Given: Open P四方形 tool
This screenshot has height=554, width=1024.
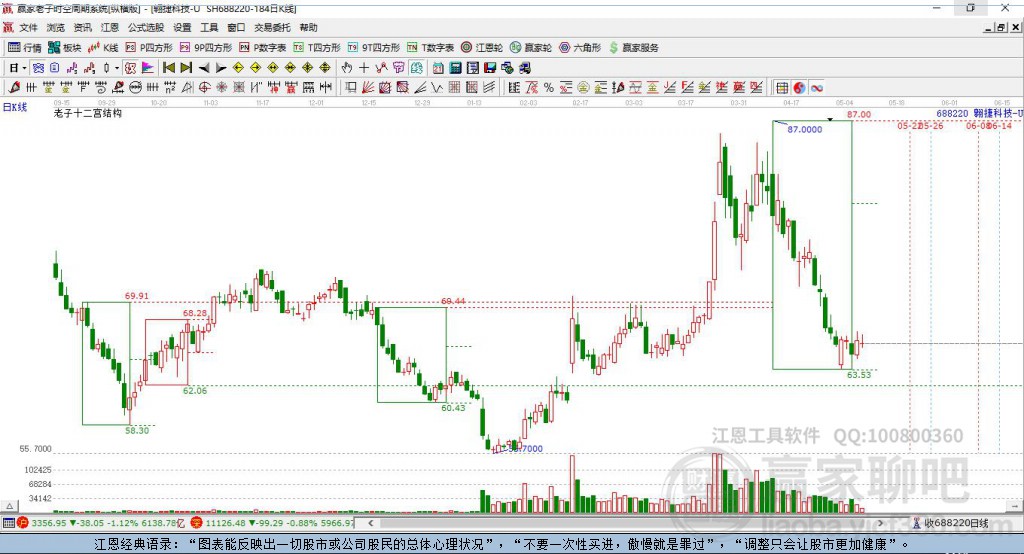Looking at the screenshot, I should (x=149, y=48).
